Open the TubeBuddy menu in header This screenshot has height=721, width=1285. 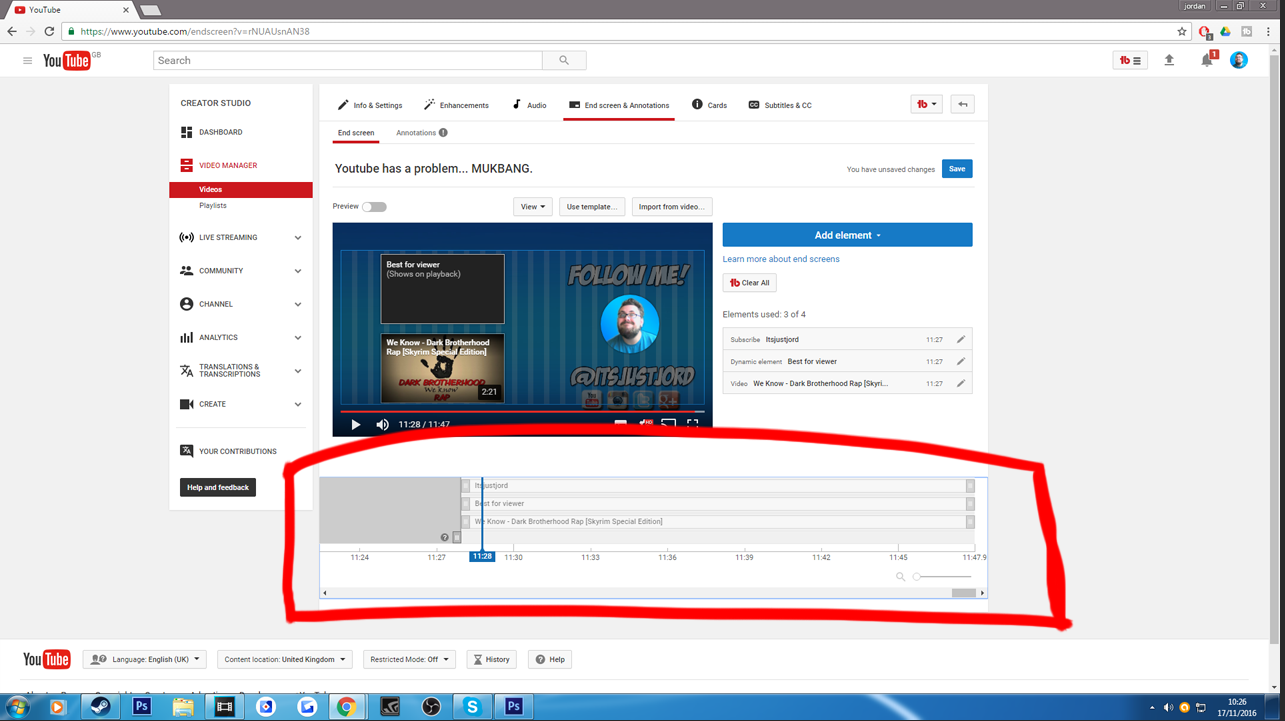(1130, 61)
